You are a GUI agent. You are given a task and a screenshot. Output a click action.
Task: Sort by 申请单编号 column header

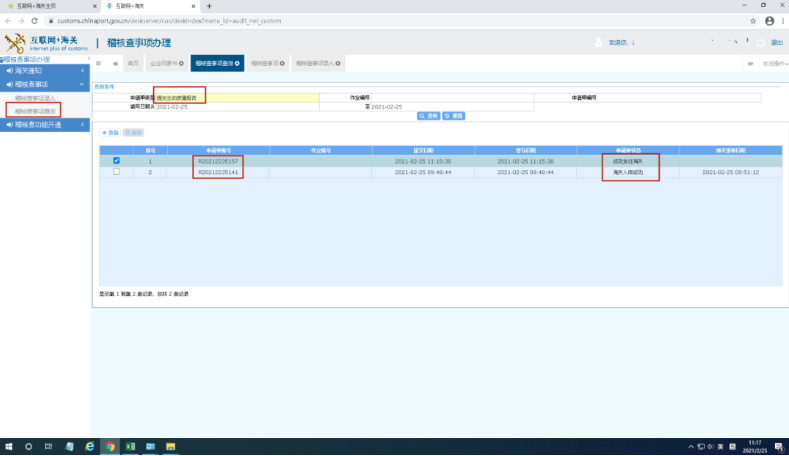(x=218, y=150)
